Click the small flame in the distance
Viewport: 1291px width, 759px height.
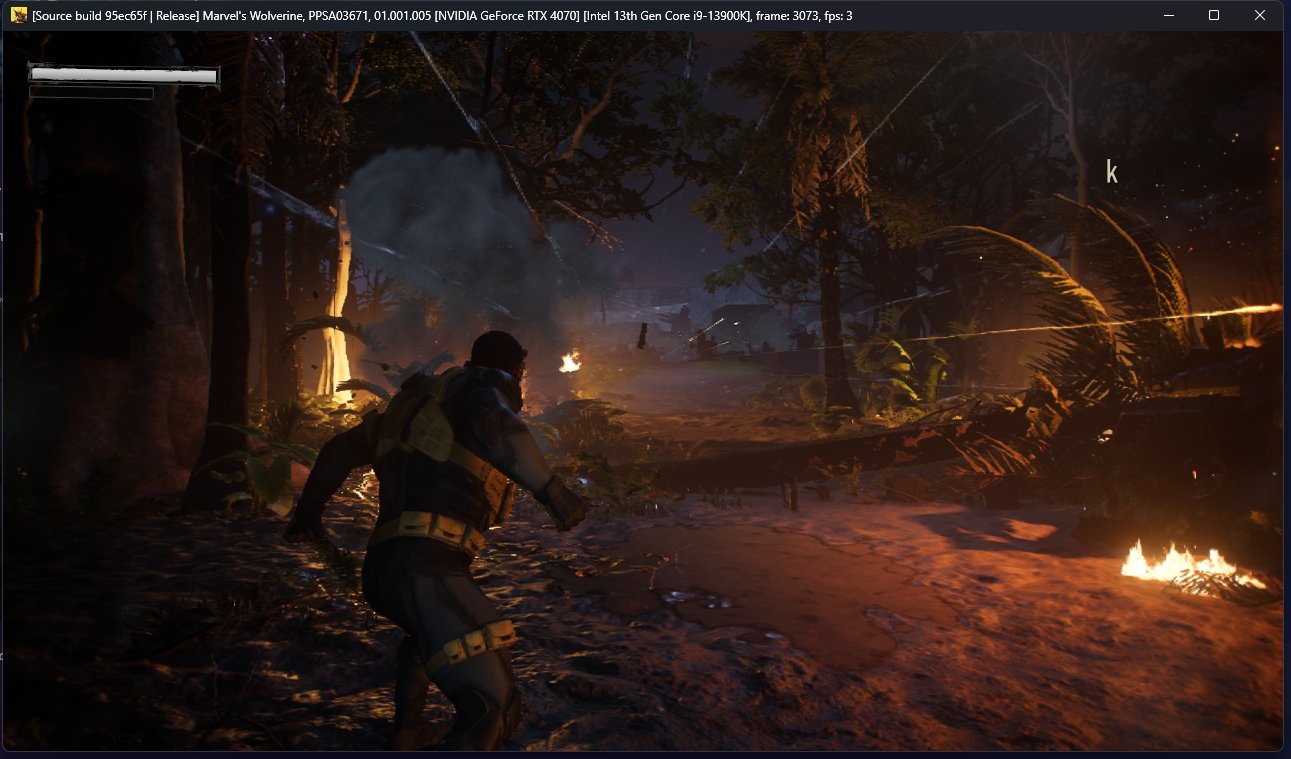click(570, 361)
